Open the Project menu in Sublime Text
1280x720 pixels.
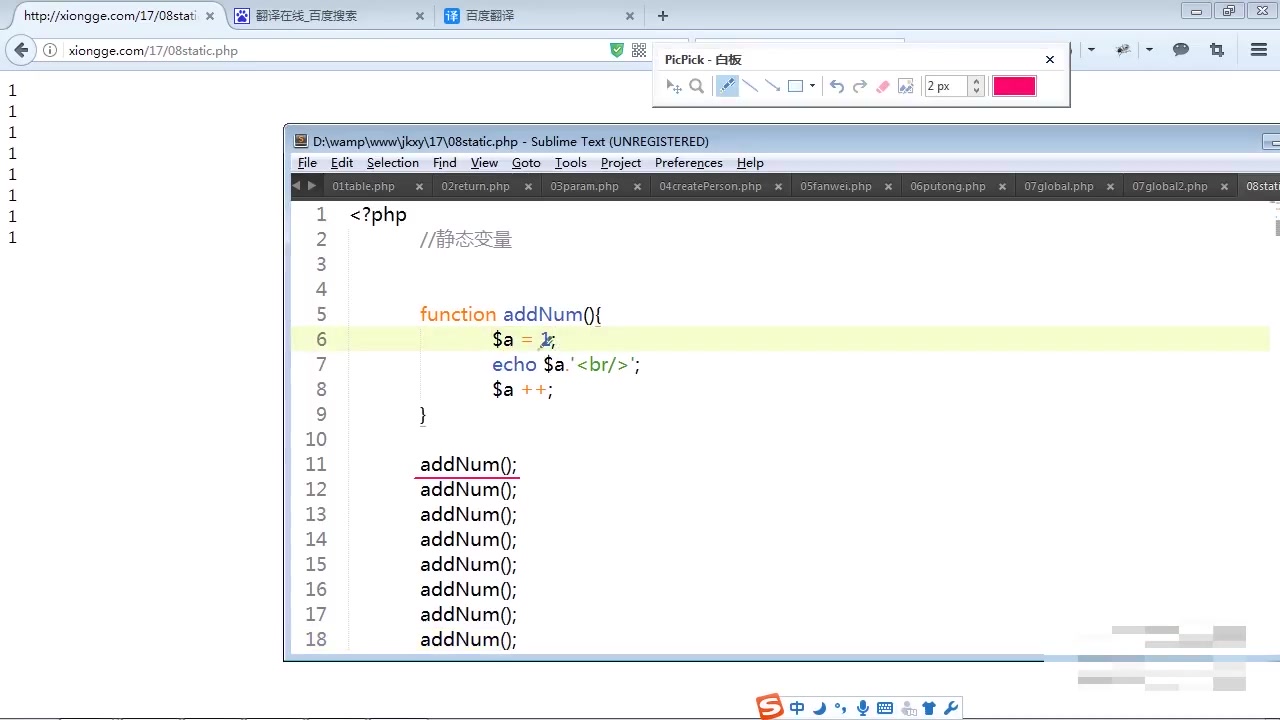621,163
